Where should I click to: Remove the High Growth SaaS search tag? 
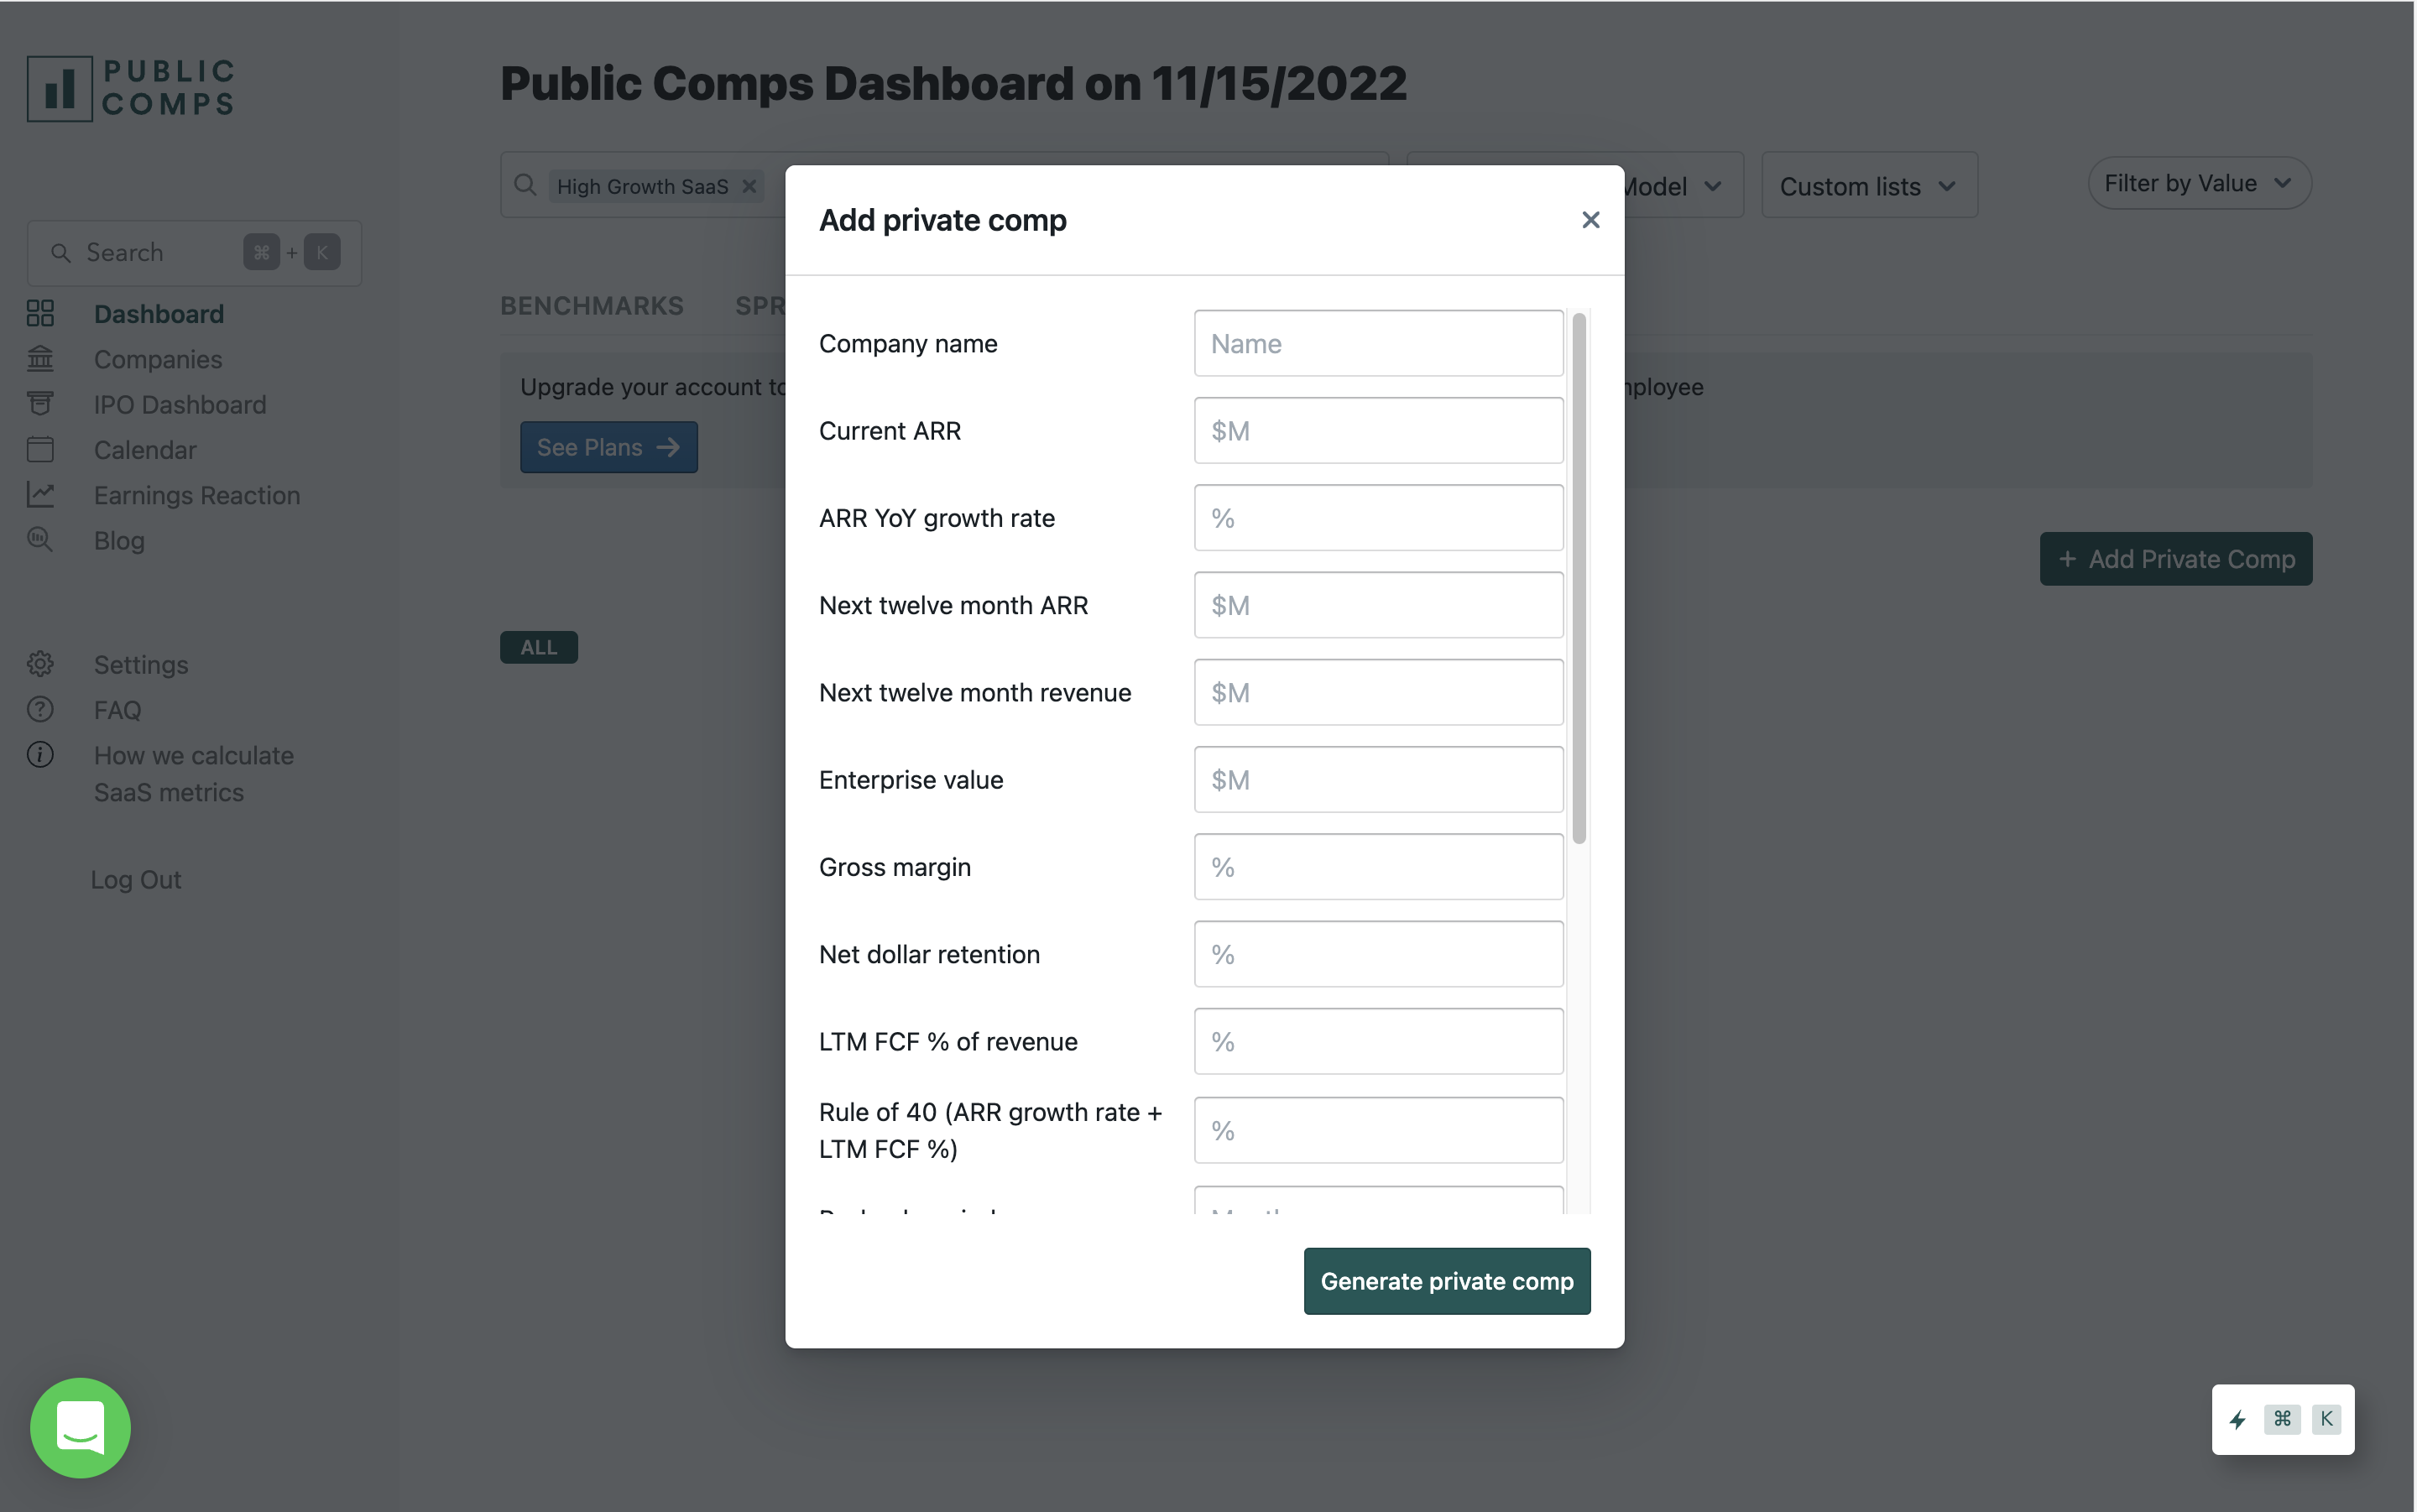tap(749, 185)
